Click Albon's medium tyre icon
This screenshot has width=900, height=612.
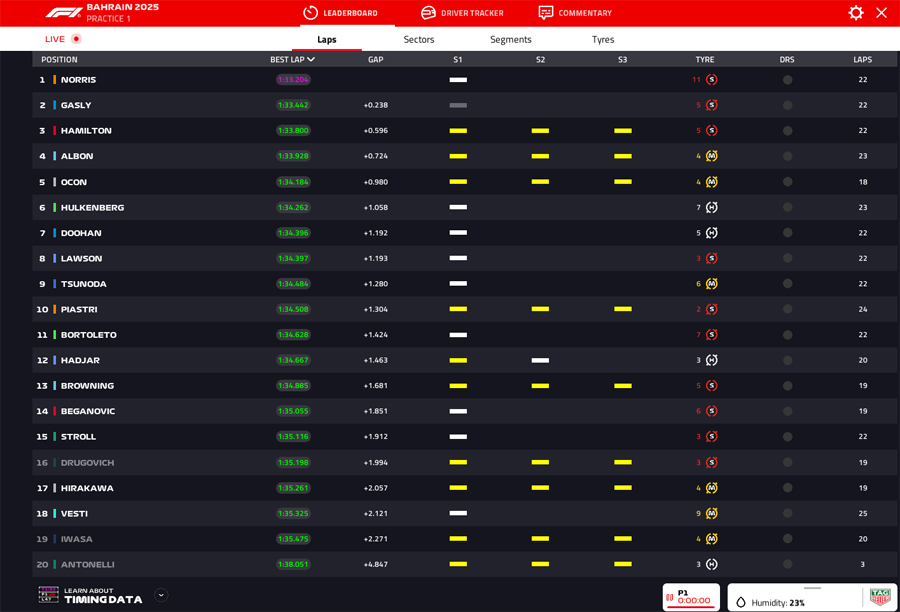click(x=711, y=156)
